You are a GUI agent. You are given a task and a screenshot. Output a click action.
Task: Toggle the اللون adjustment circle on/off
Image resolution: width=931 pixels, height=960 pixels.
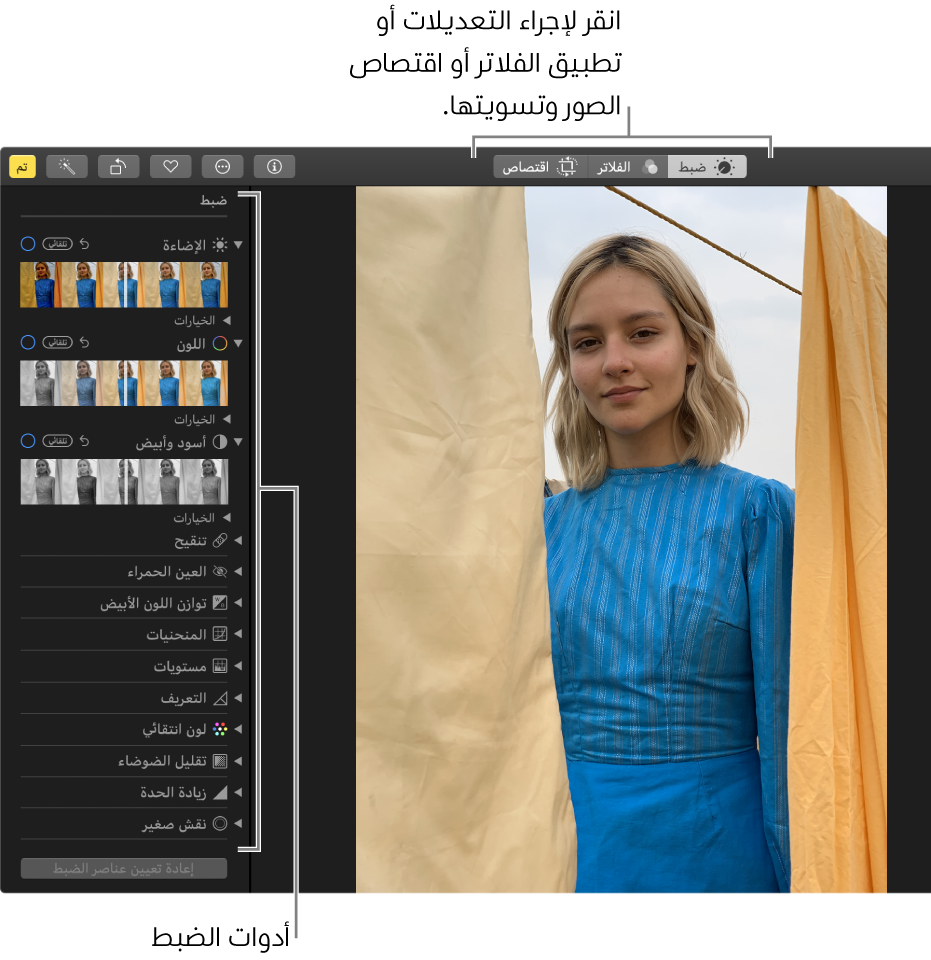(x=28, y=342)
